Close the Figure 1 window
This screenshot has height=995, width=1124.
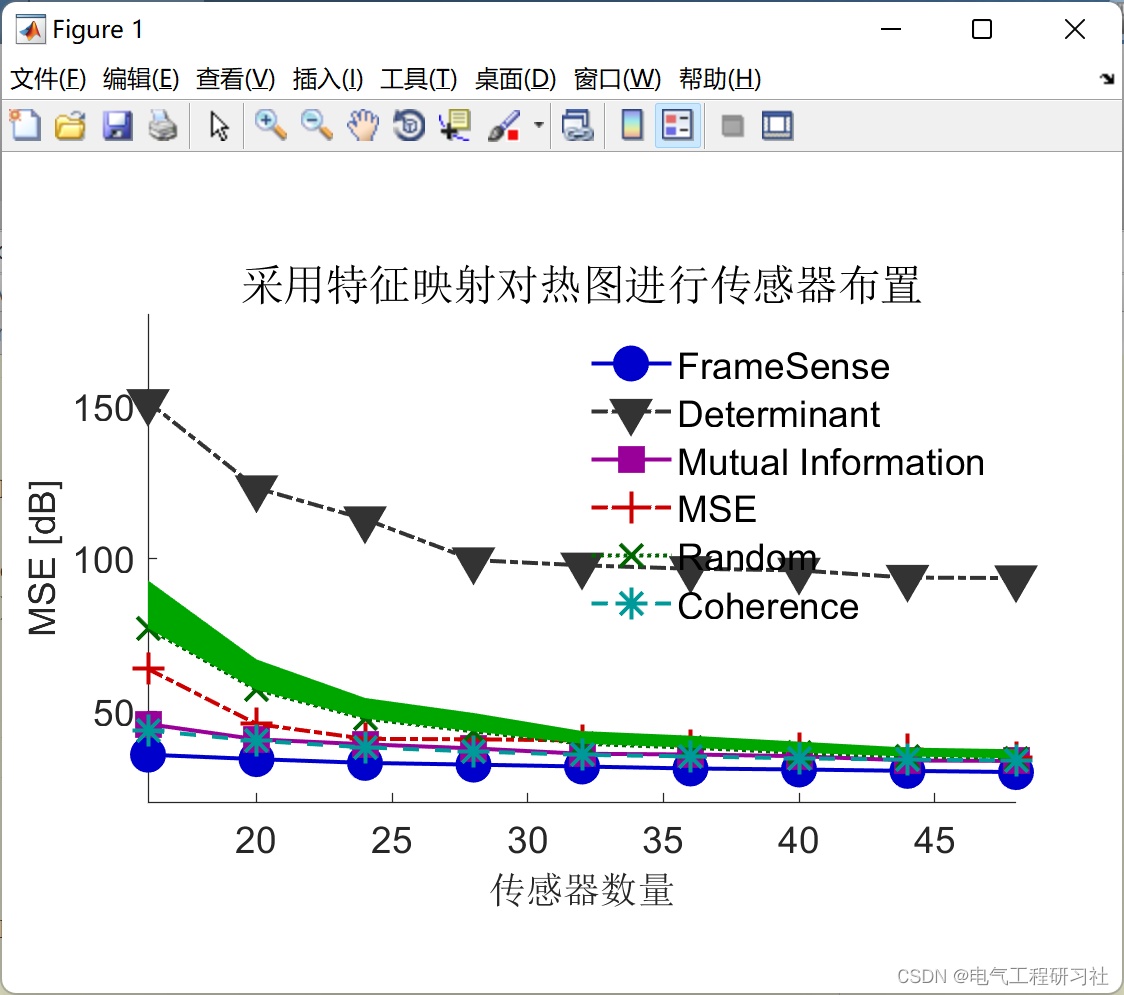pyautogui.click(x=1075, y=29)
